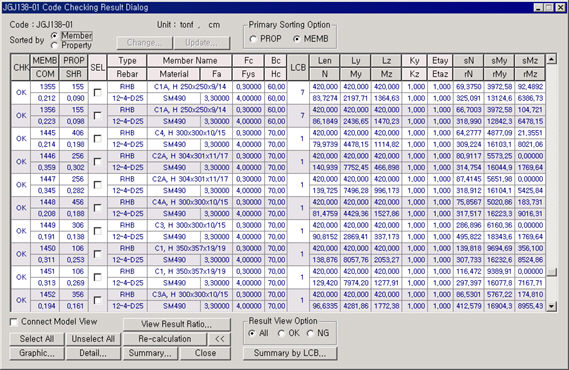The width and height of the screenshot is (569, 370).
Task: Tick SEL checkbox for member 1446
Action: click(x=97, y=162)
